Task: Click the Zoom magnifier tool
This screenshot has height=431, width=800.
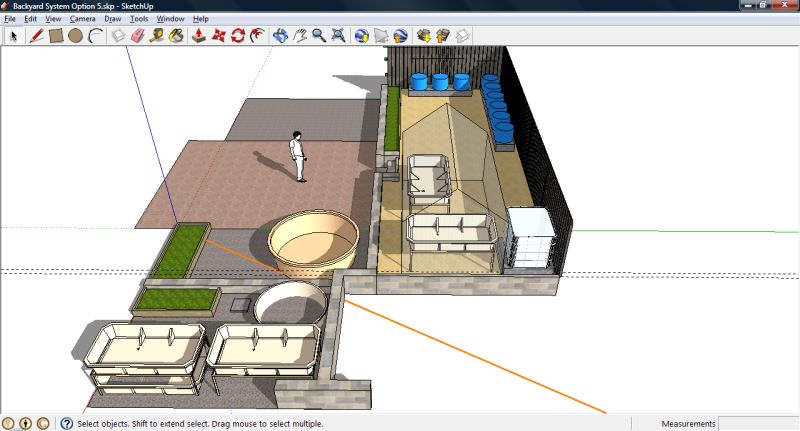Action: (x=319, y=36)
